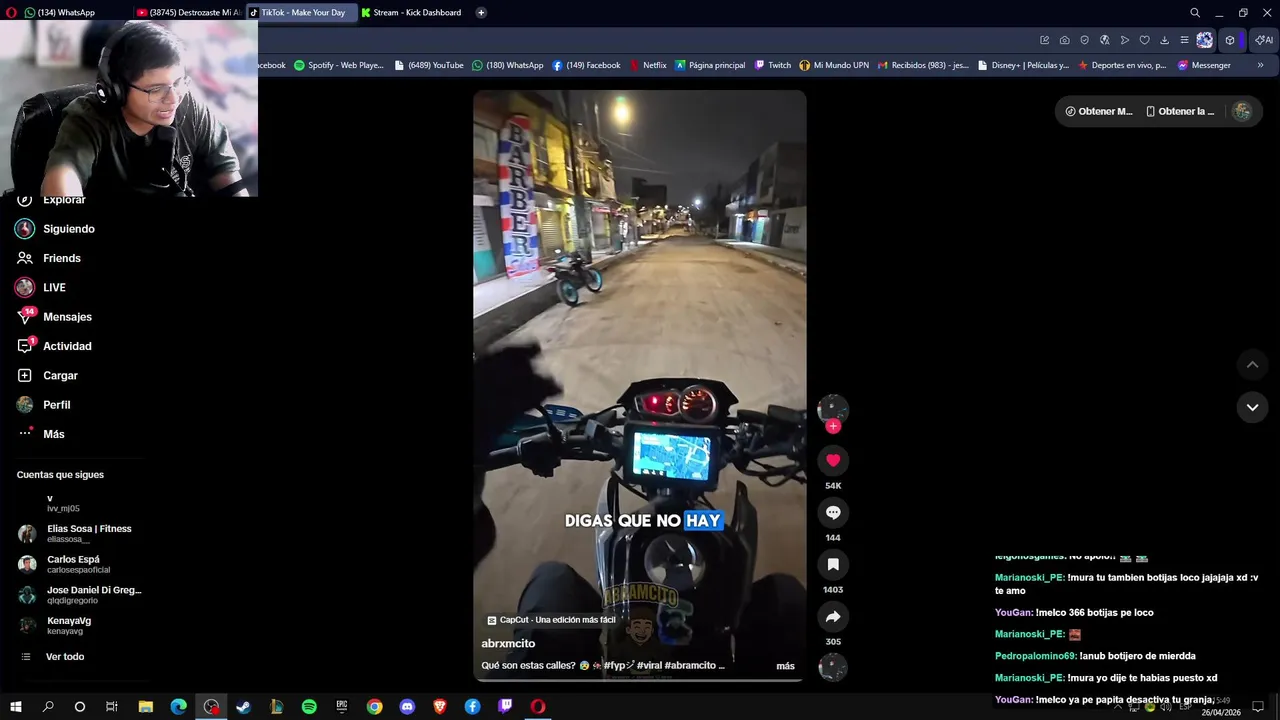Open Messenger bookmark

coord(1204,65)
